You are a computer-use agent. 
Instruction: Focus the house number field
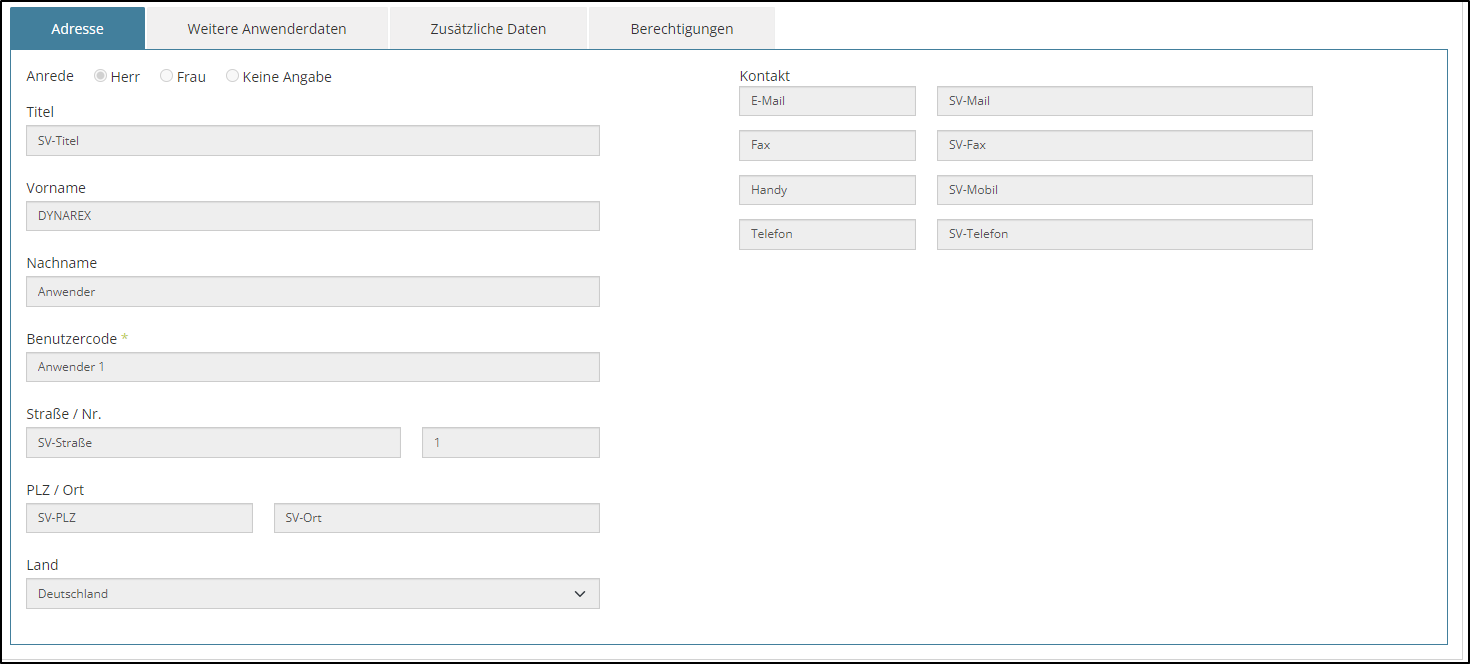tap(510, 443)
